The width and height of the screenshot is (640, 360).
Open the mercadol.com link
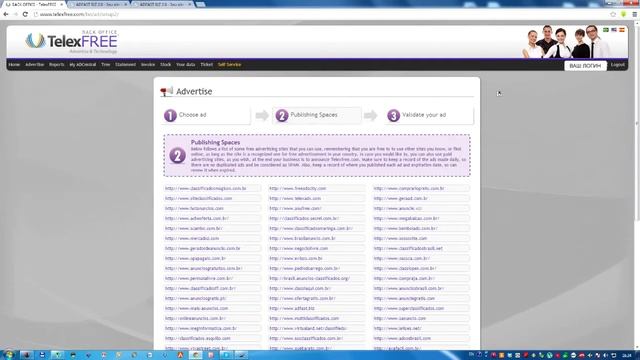pos(192,238)
